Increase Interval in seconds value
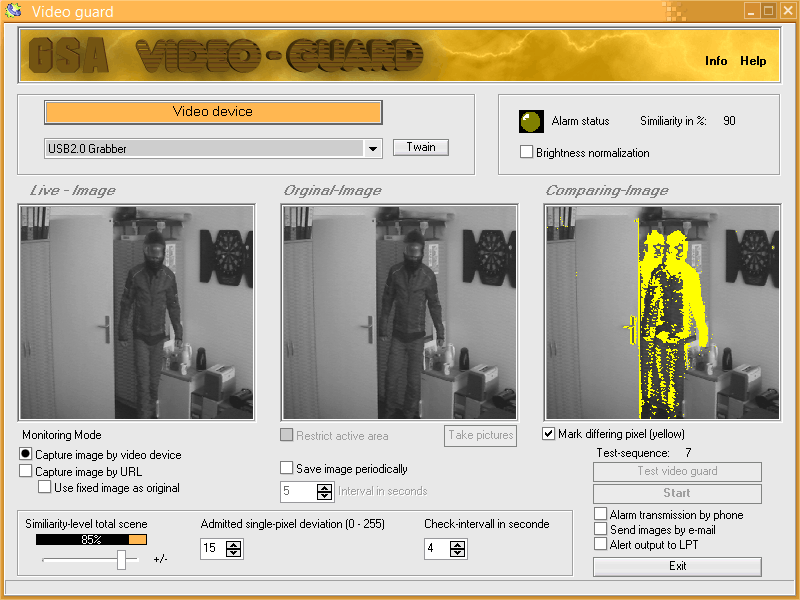Viewport: 800px width, 600px height. (324, 487)
